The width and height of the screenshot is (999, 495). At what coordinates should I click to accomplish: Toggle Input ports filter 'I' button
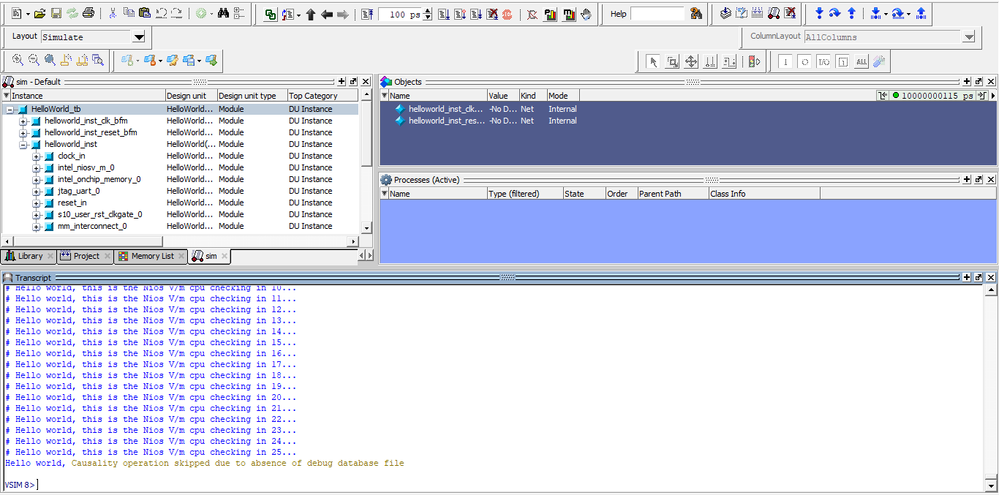click(x=786, y=61)
